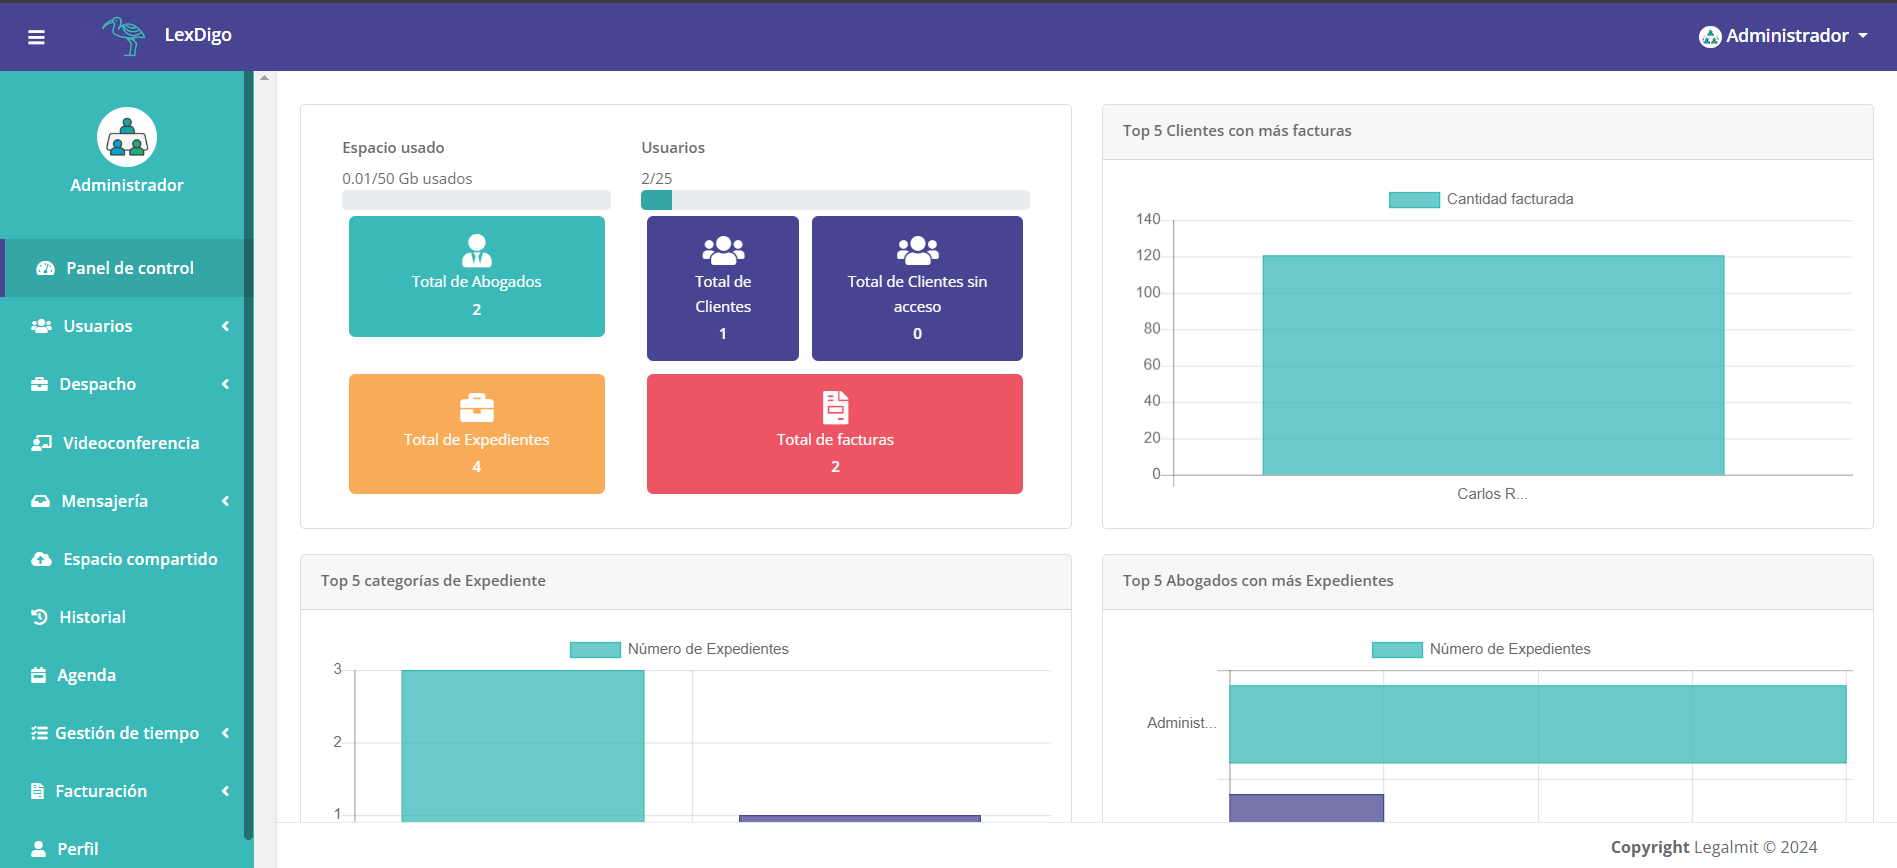Click the Administrador avatar in top bar
1897x868 pixels.
[x=1710, y=36]
